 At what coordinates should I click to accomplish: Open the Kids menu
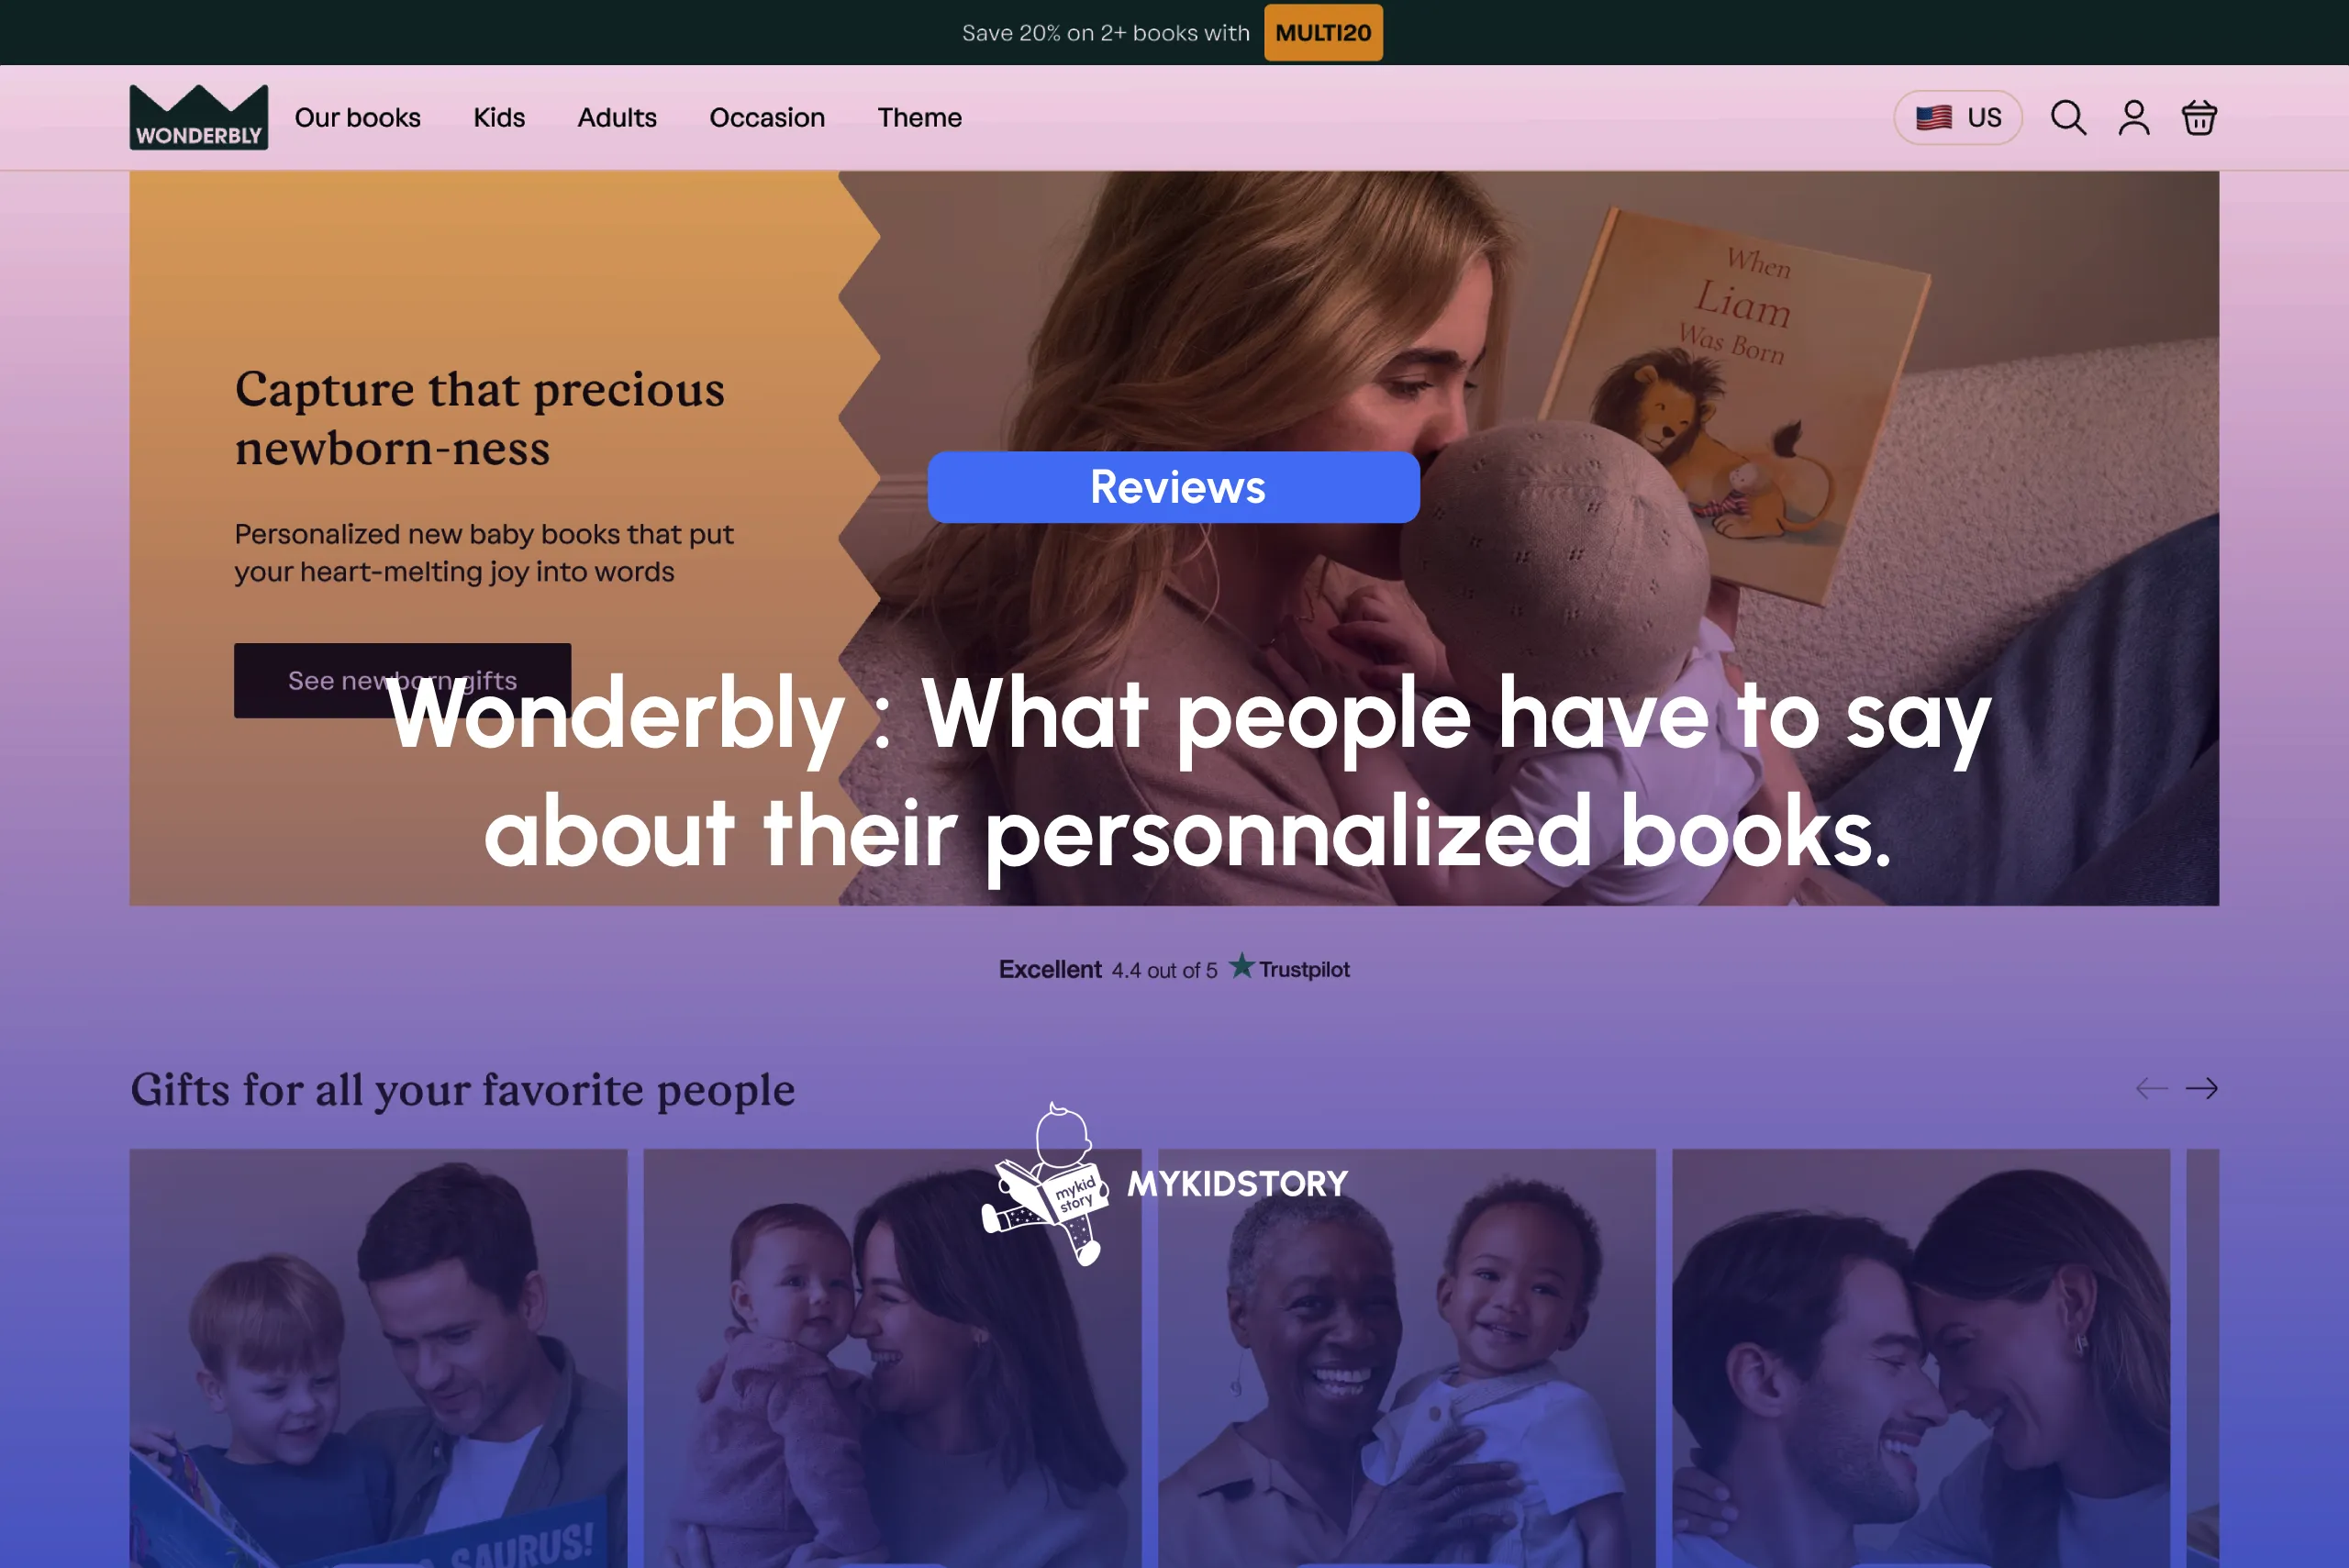pyautogui.click(x=499, y=118)
